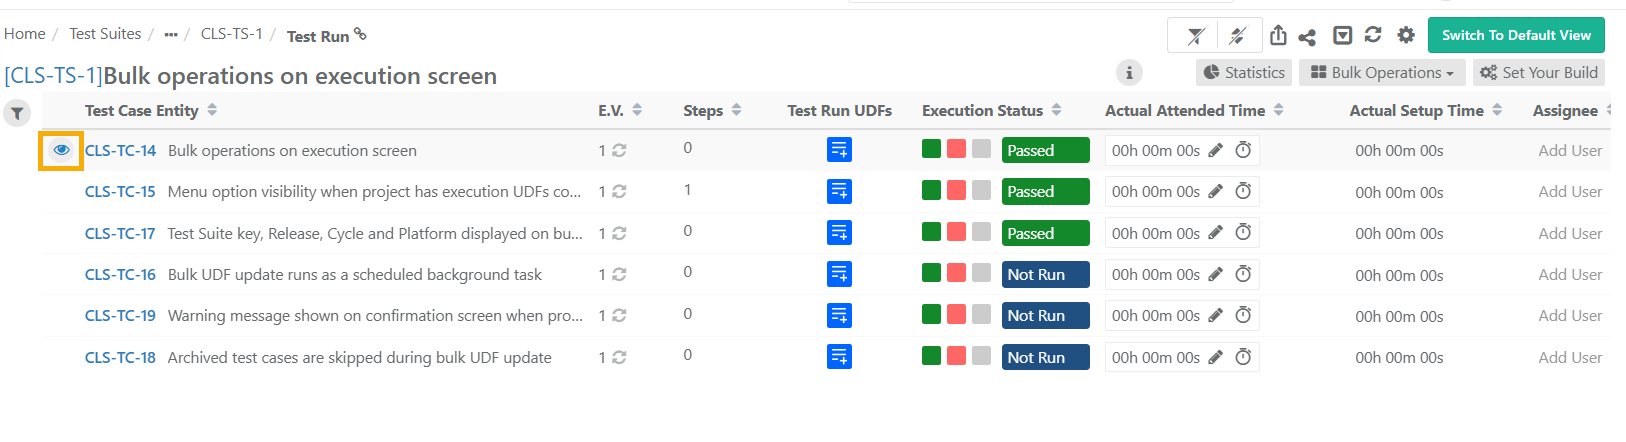Click setup time value for CLS-TC-16
The height and width of the screenshot is (442, 1626).
(x=1399, y=275)
